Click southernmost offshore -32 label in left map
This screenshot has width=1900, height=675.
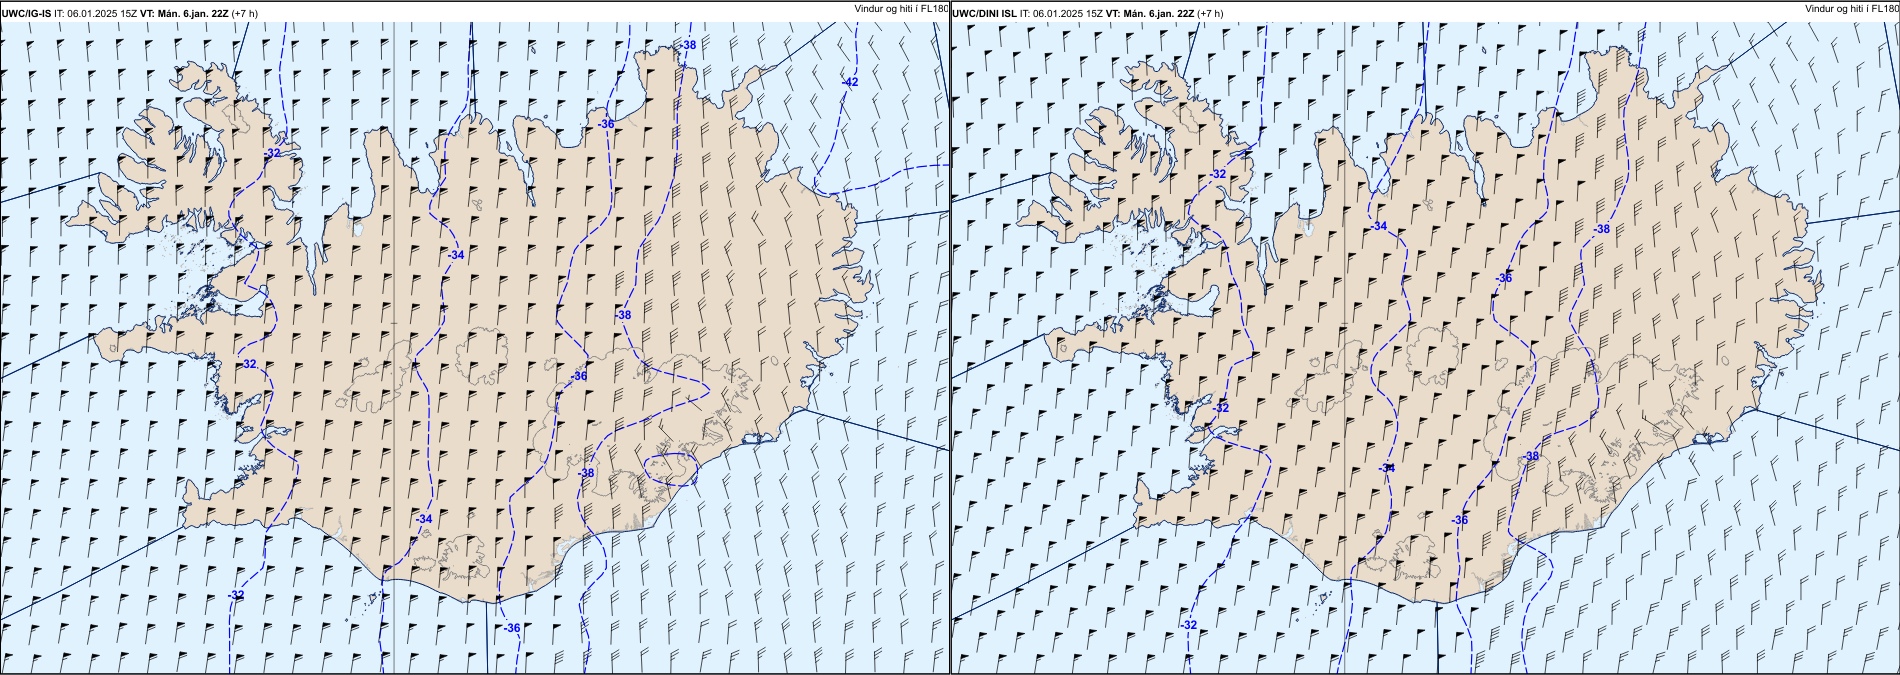tap(235, 595)
